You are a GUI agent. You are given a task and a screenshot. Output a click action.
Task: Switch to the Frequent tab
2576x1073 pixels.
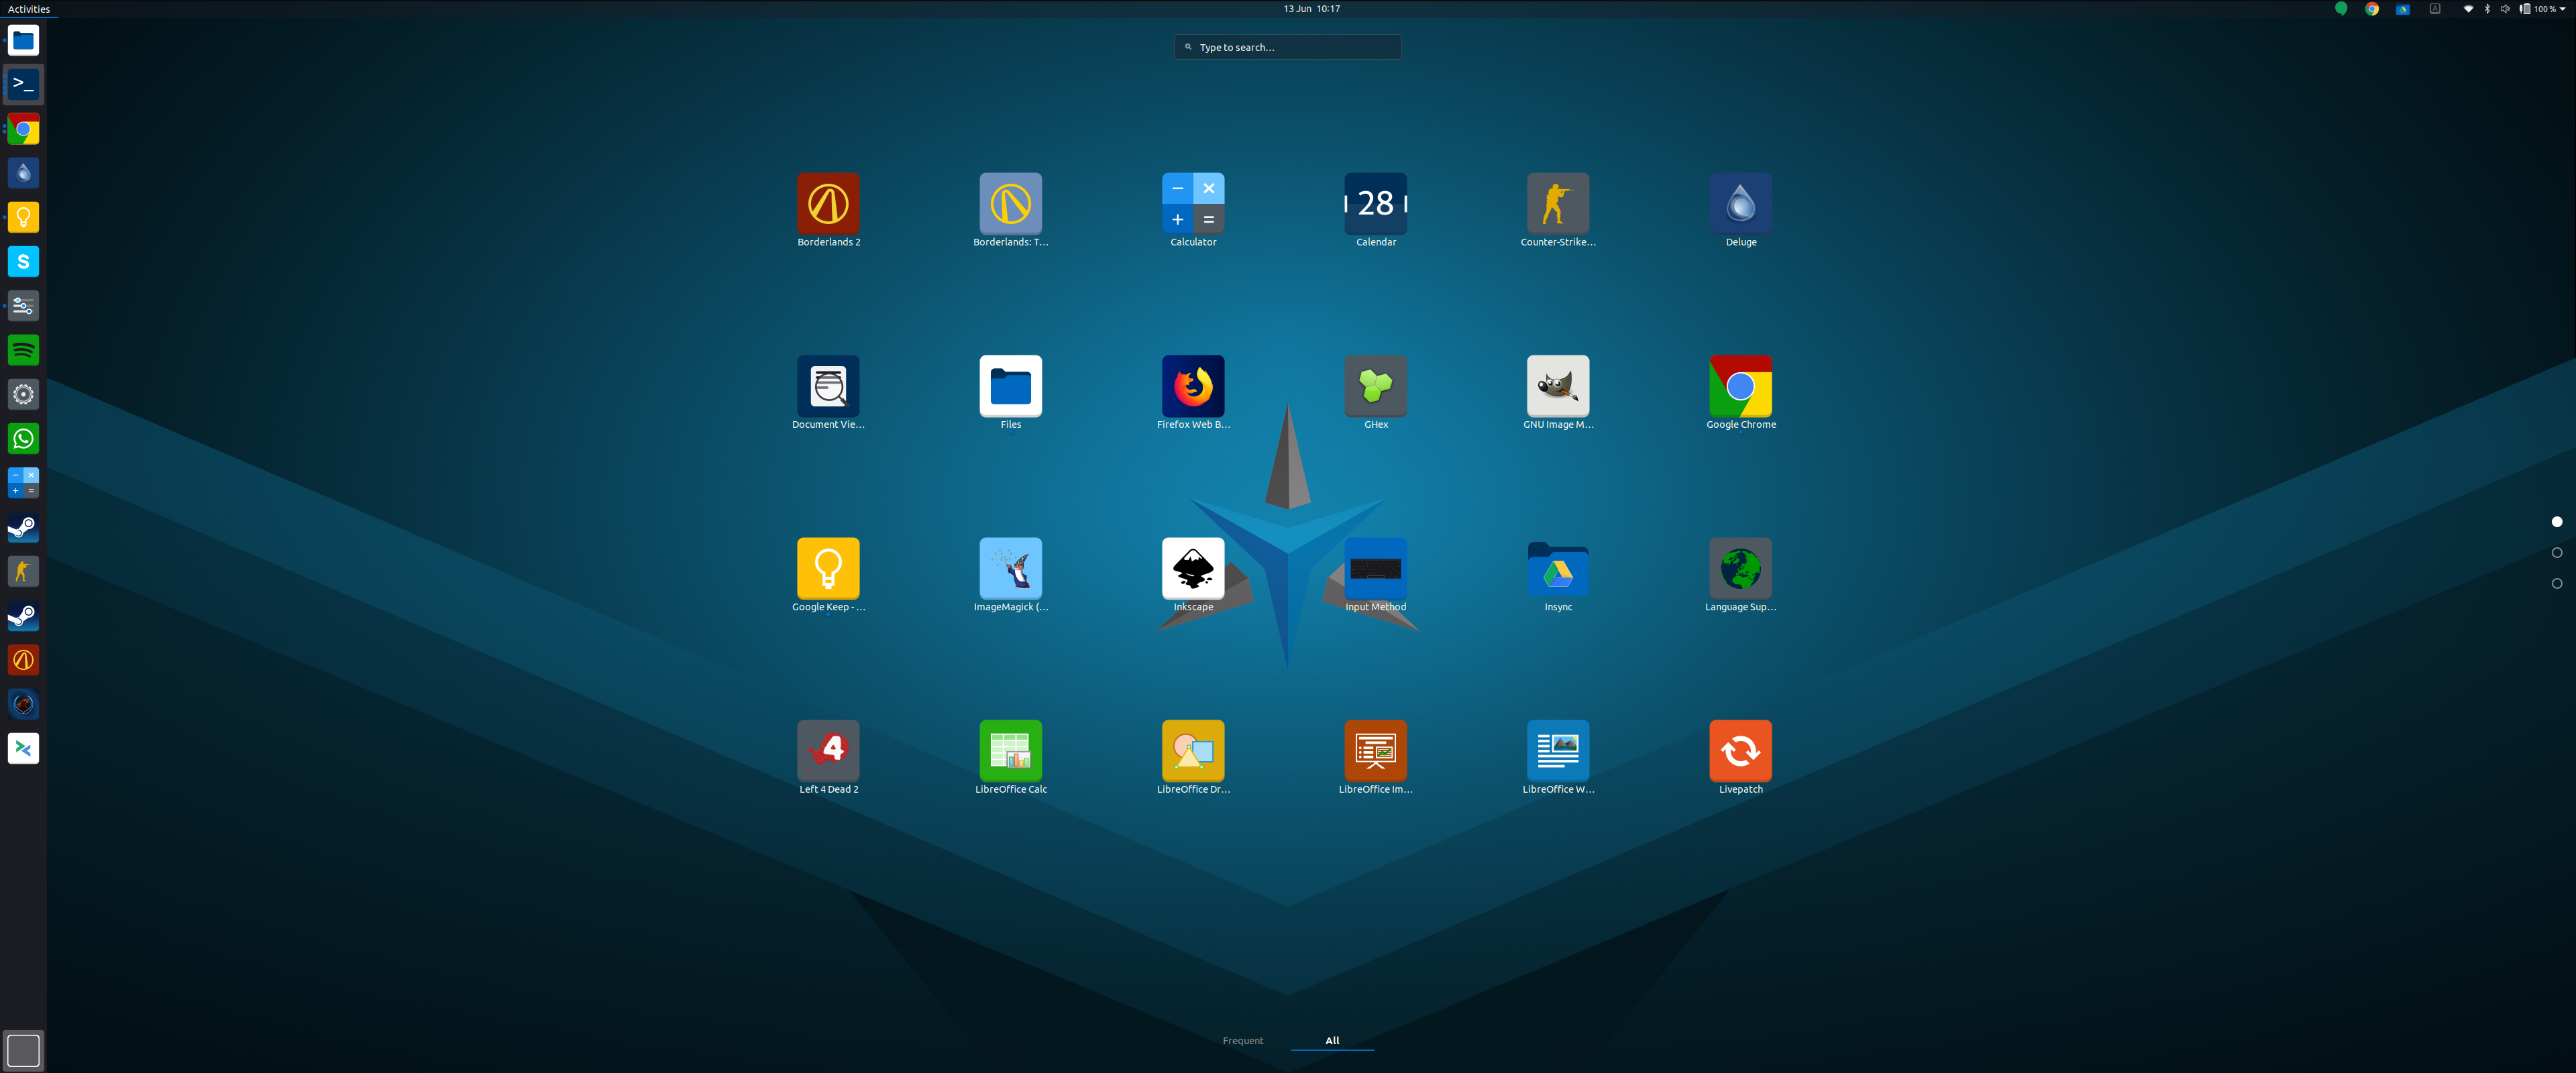[x=1242, y=1041]
